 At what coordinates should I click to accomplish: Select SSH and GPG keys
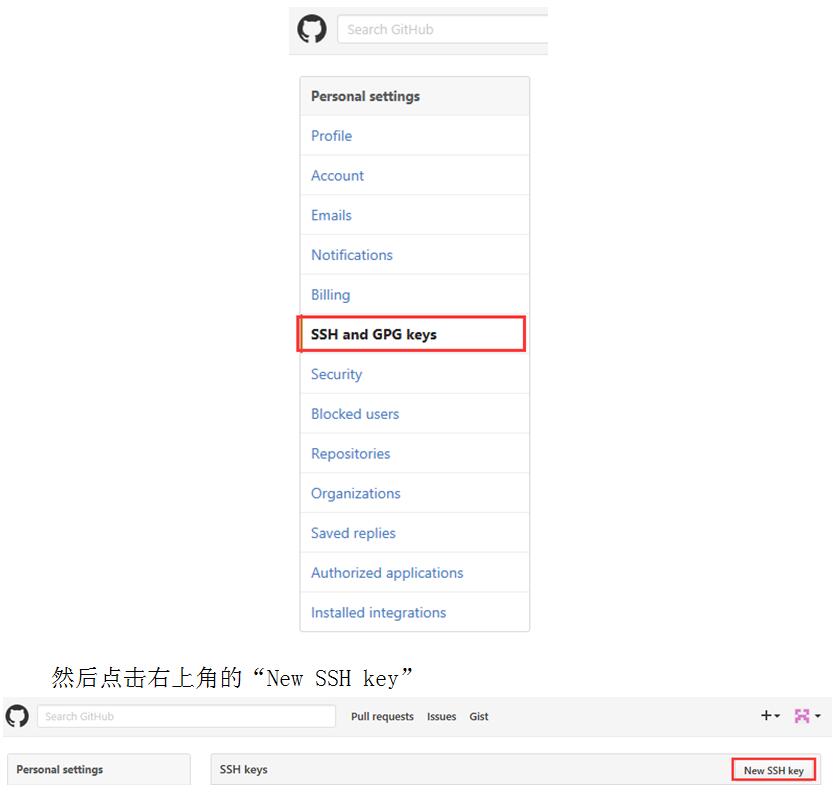(411, 334)
